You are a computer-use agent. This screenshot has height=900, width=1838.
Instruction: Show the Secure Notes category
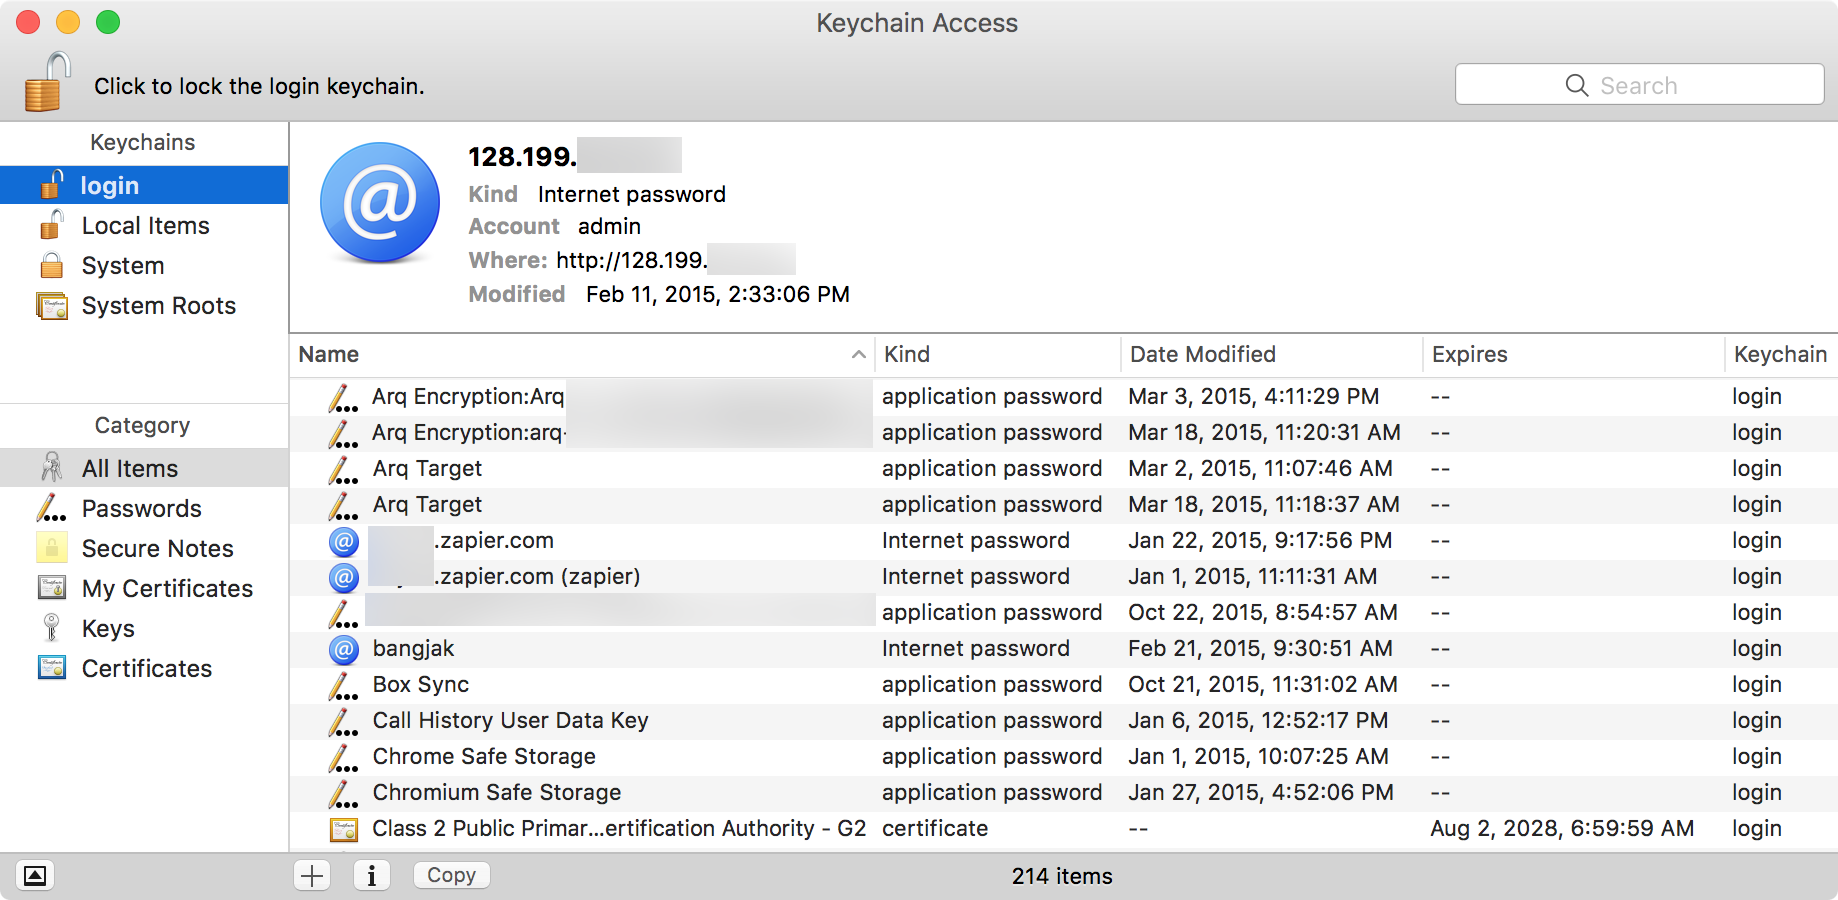tap(157, 549)
